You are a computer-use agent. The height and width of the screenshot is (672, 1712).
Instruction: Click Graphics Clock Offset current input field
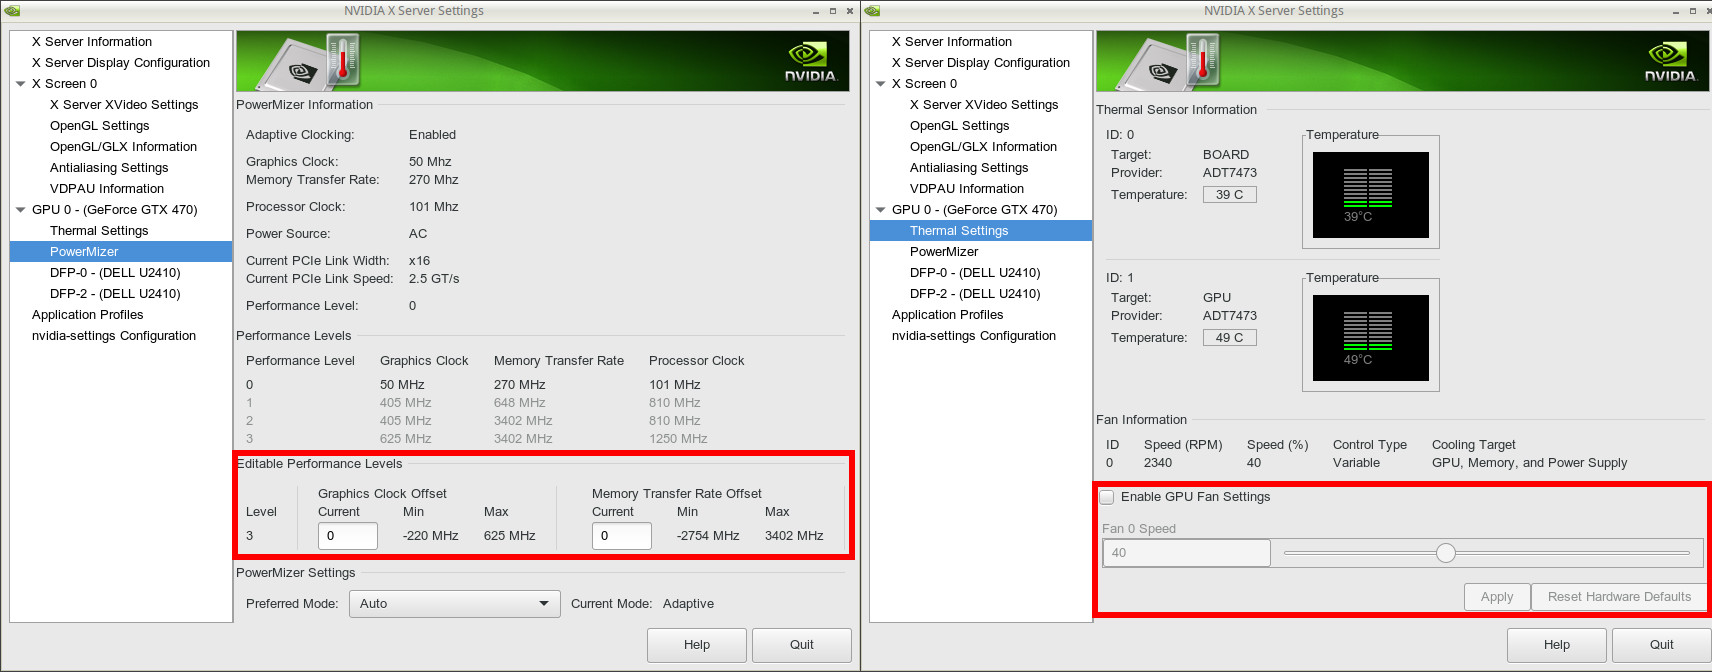348,536
